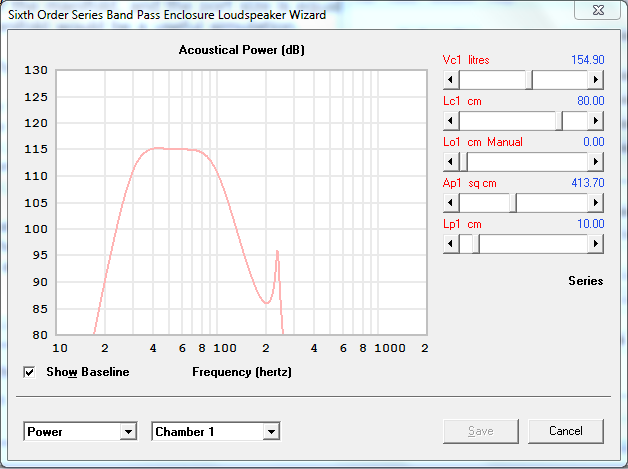Screen dimensions: 628x469
Task: Click the Lc1 value 80.00
Action: (x=591, y=101)
